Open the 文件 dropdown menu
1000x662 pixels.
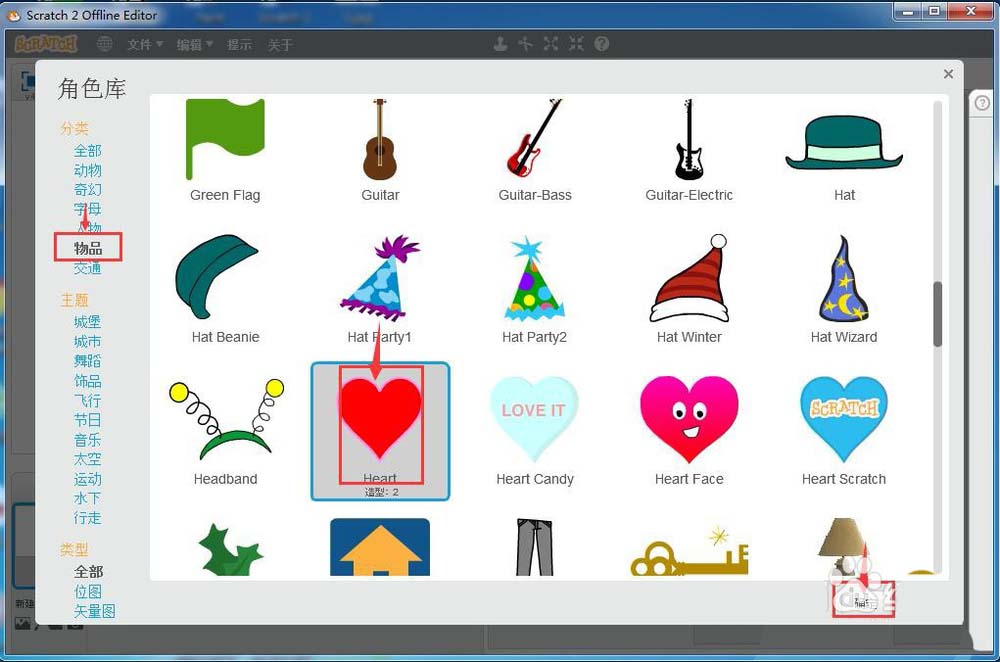(x=145, y=45)
